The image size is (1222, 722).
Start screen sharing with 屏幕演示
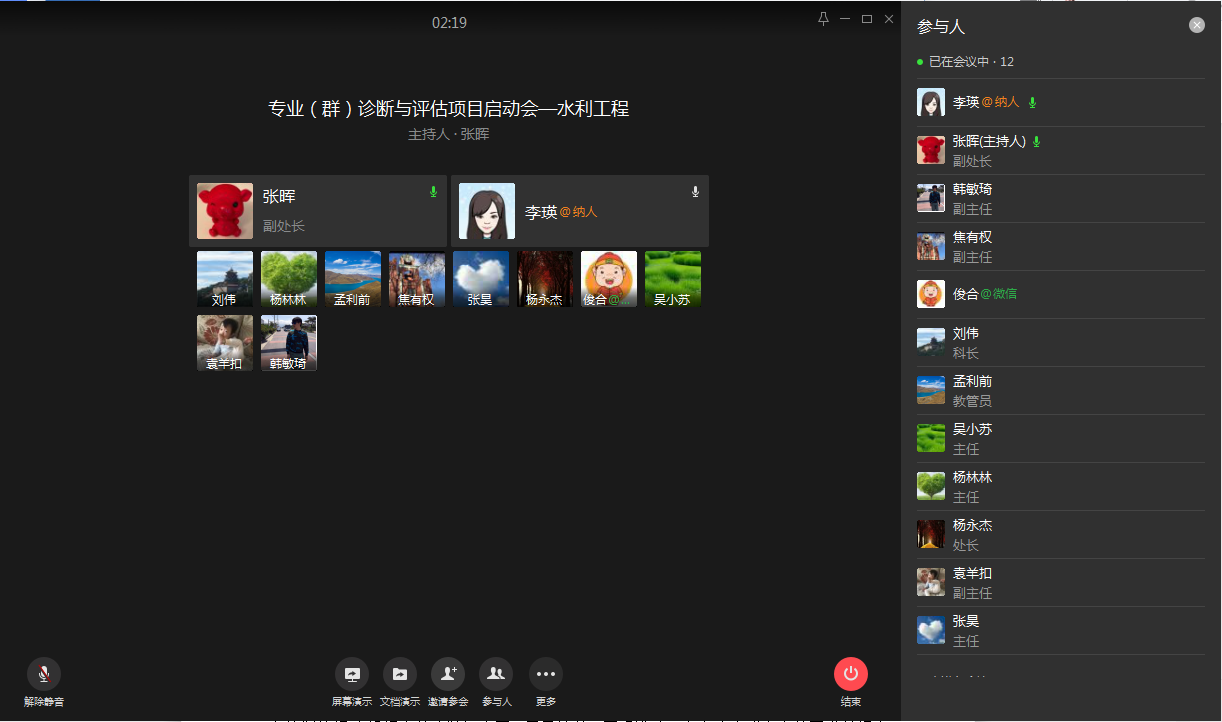[x=351, y=674]
